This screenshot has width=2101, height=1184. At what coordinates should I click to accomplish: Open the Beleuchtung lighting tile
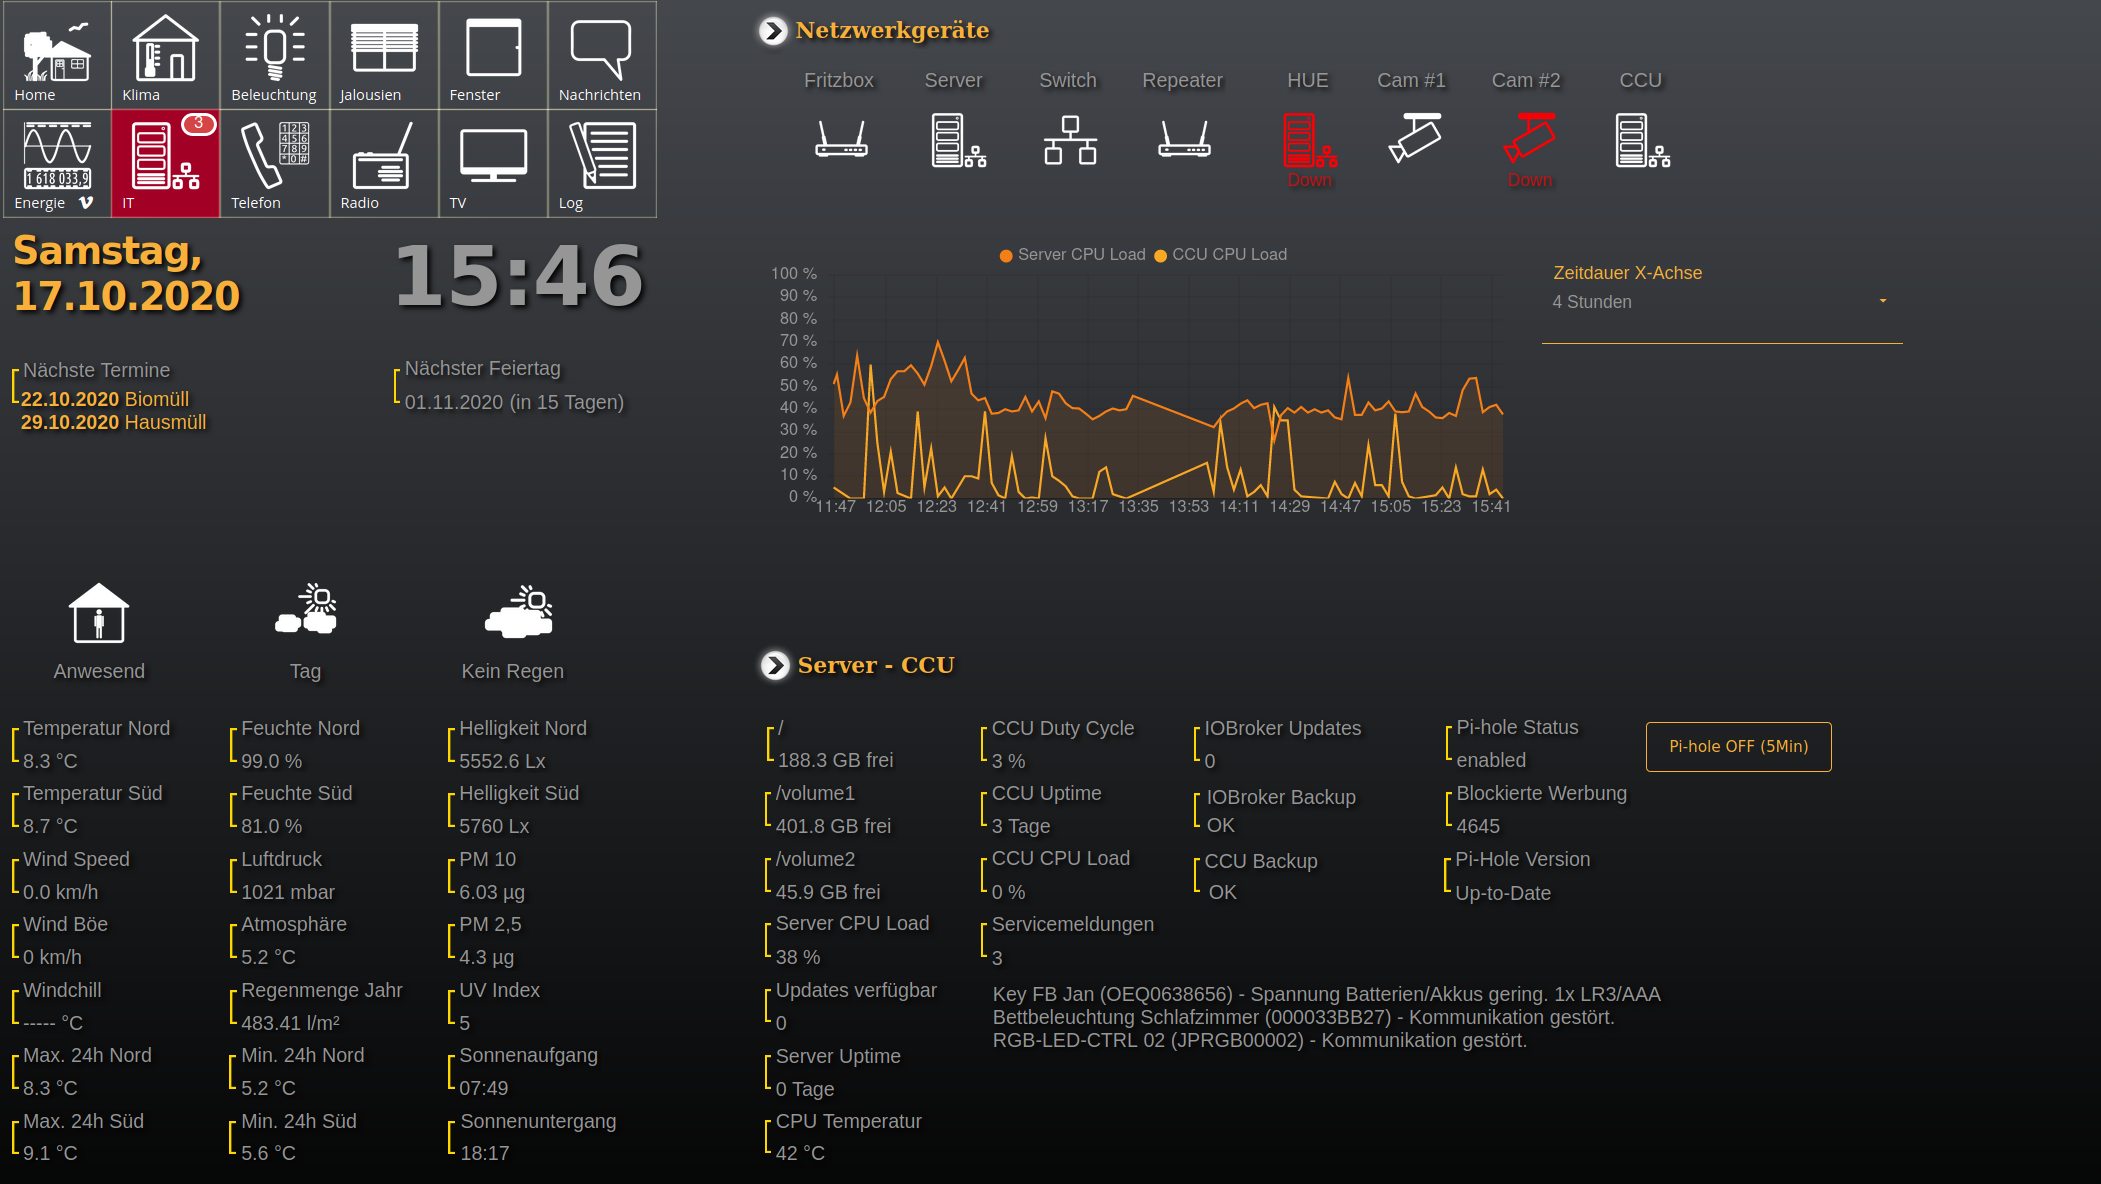[x=274, y=55]
